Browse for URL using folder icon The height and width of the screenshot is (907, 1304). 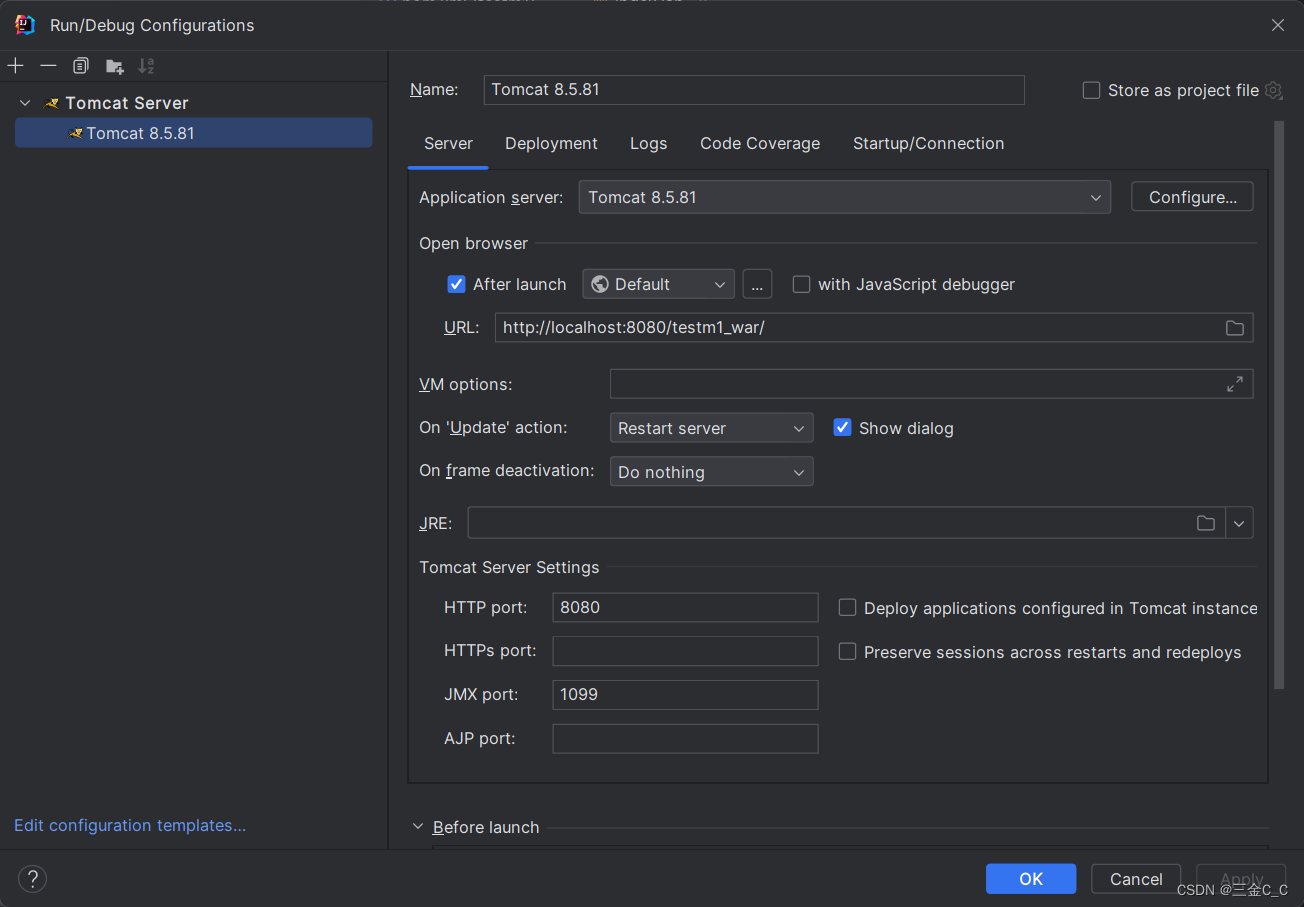pos(1235,328)
